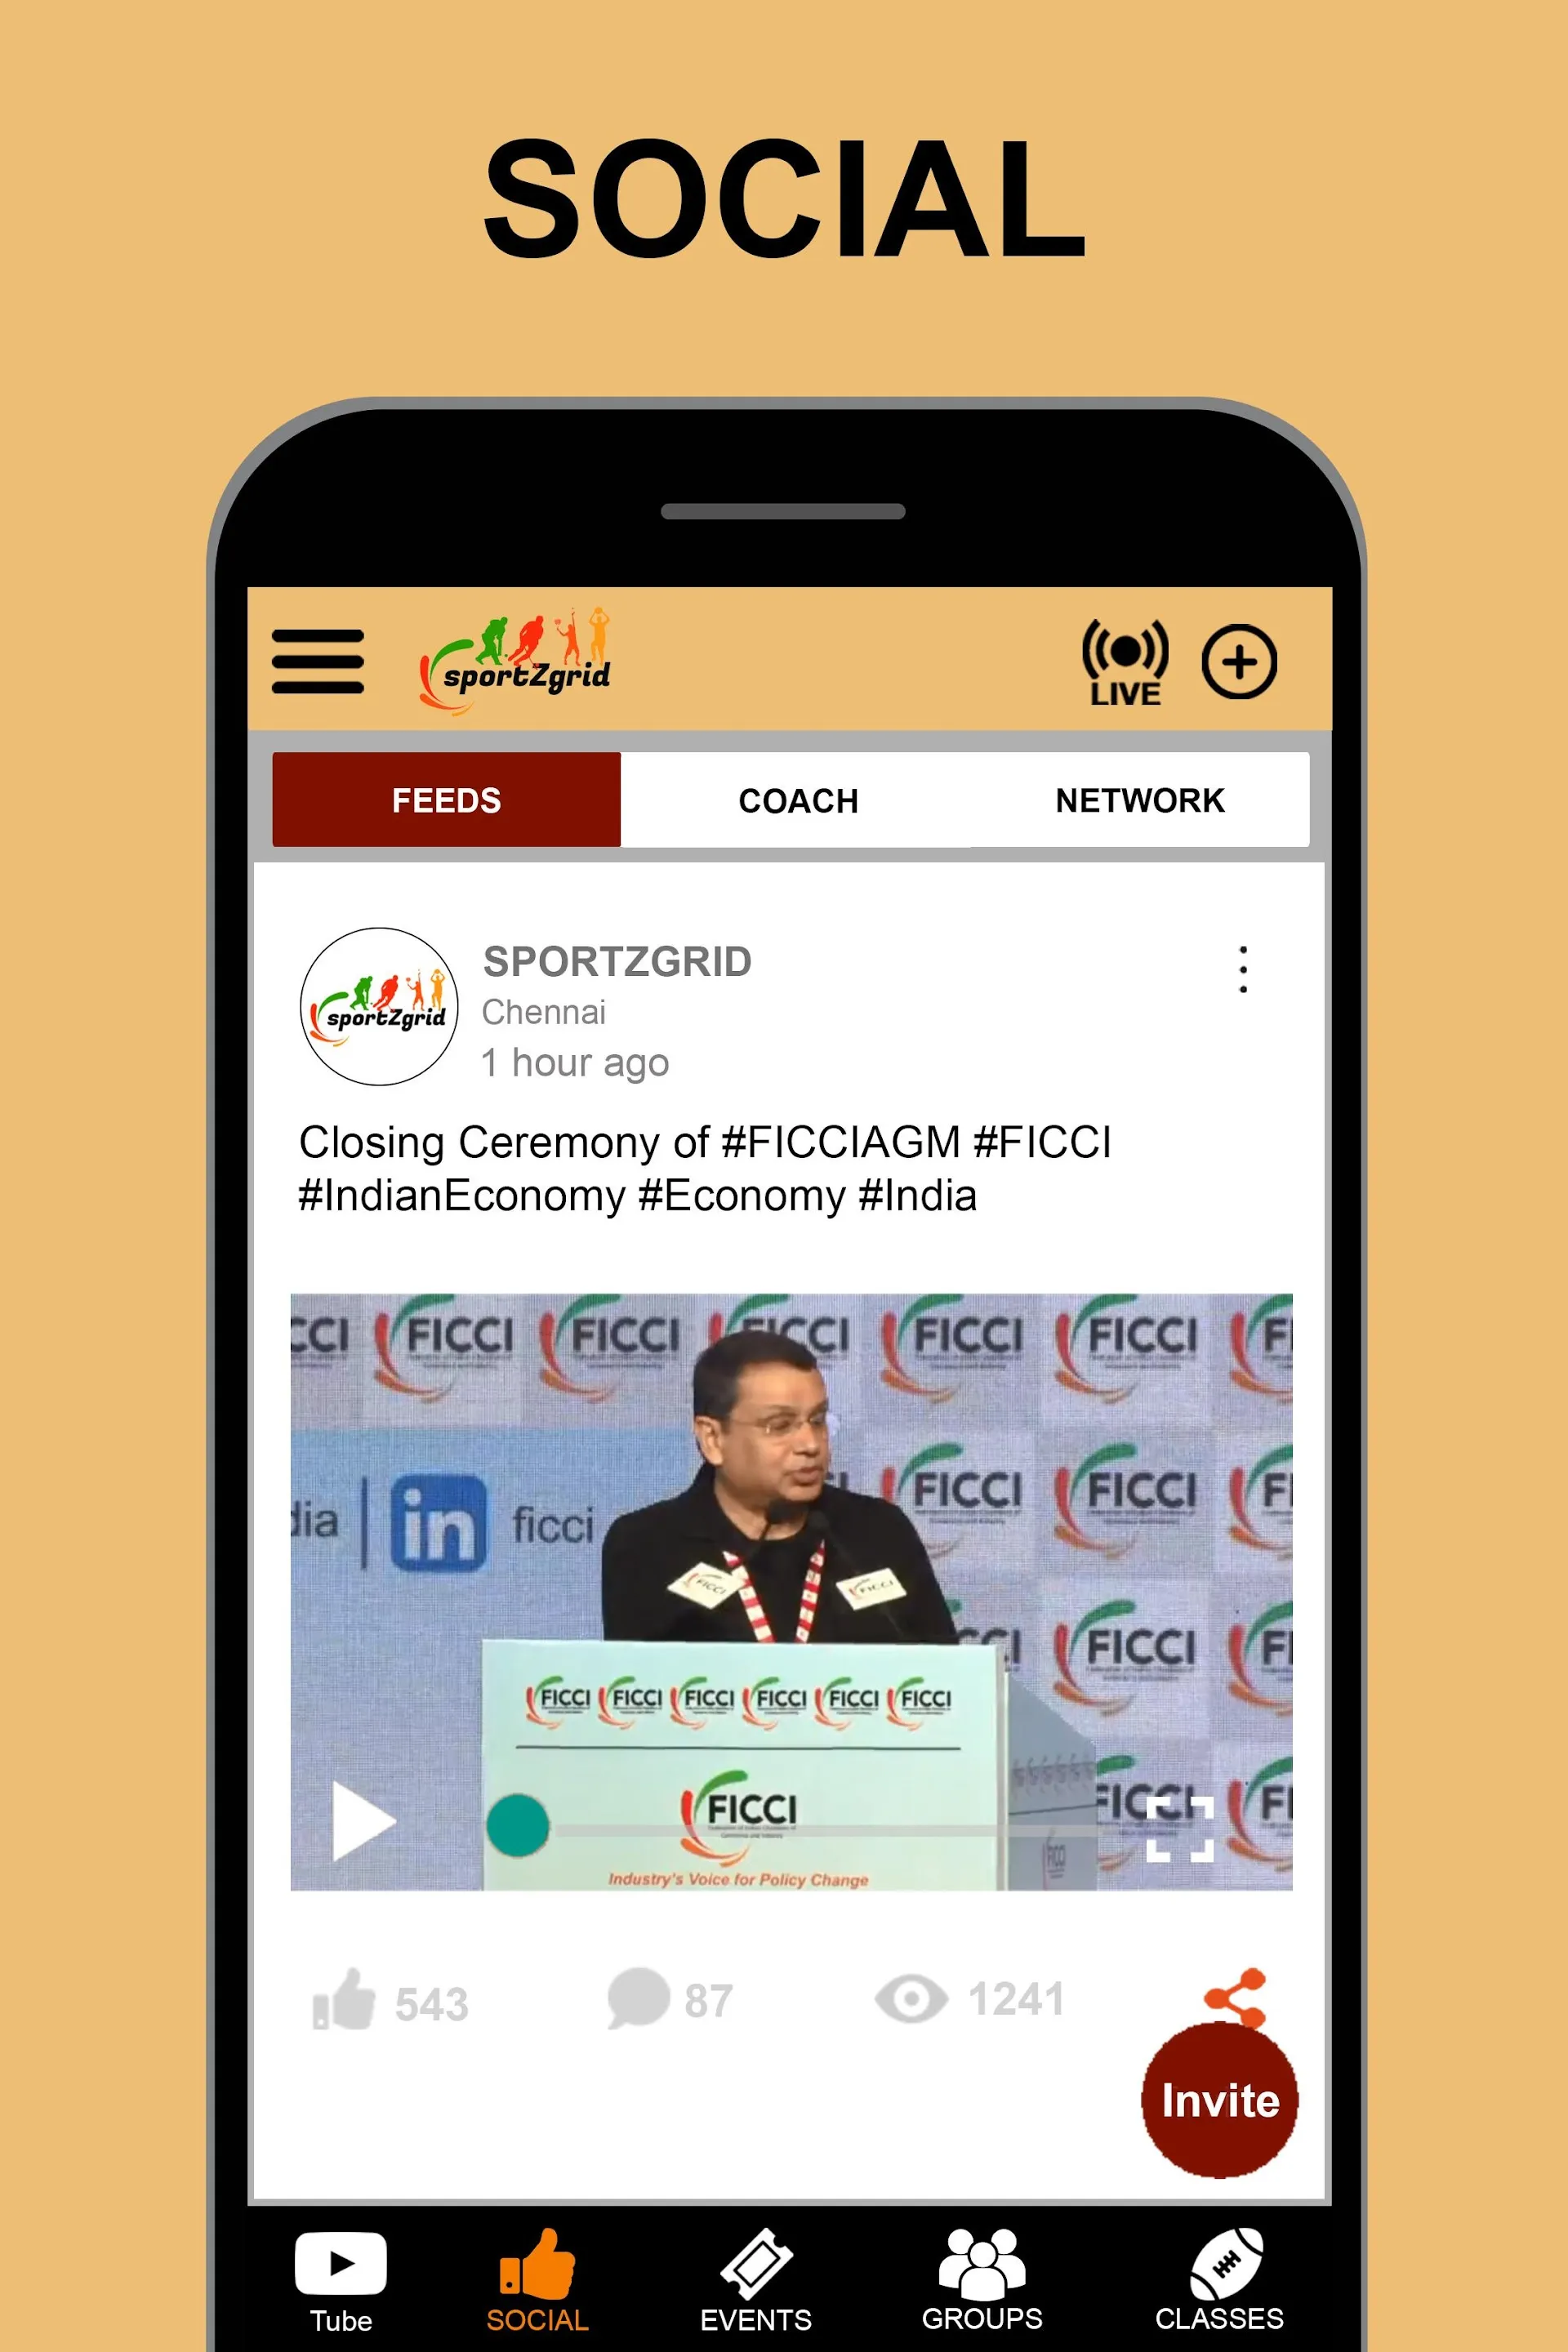
Task: Open the hamburger menu icon
Action: (x=318, y=660)
